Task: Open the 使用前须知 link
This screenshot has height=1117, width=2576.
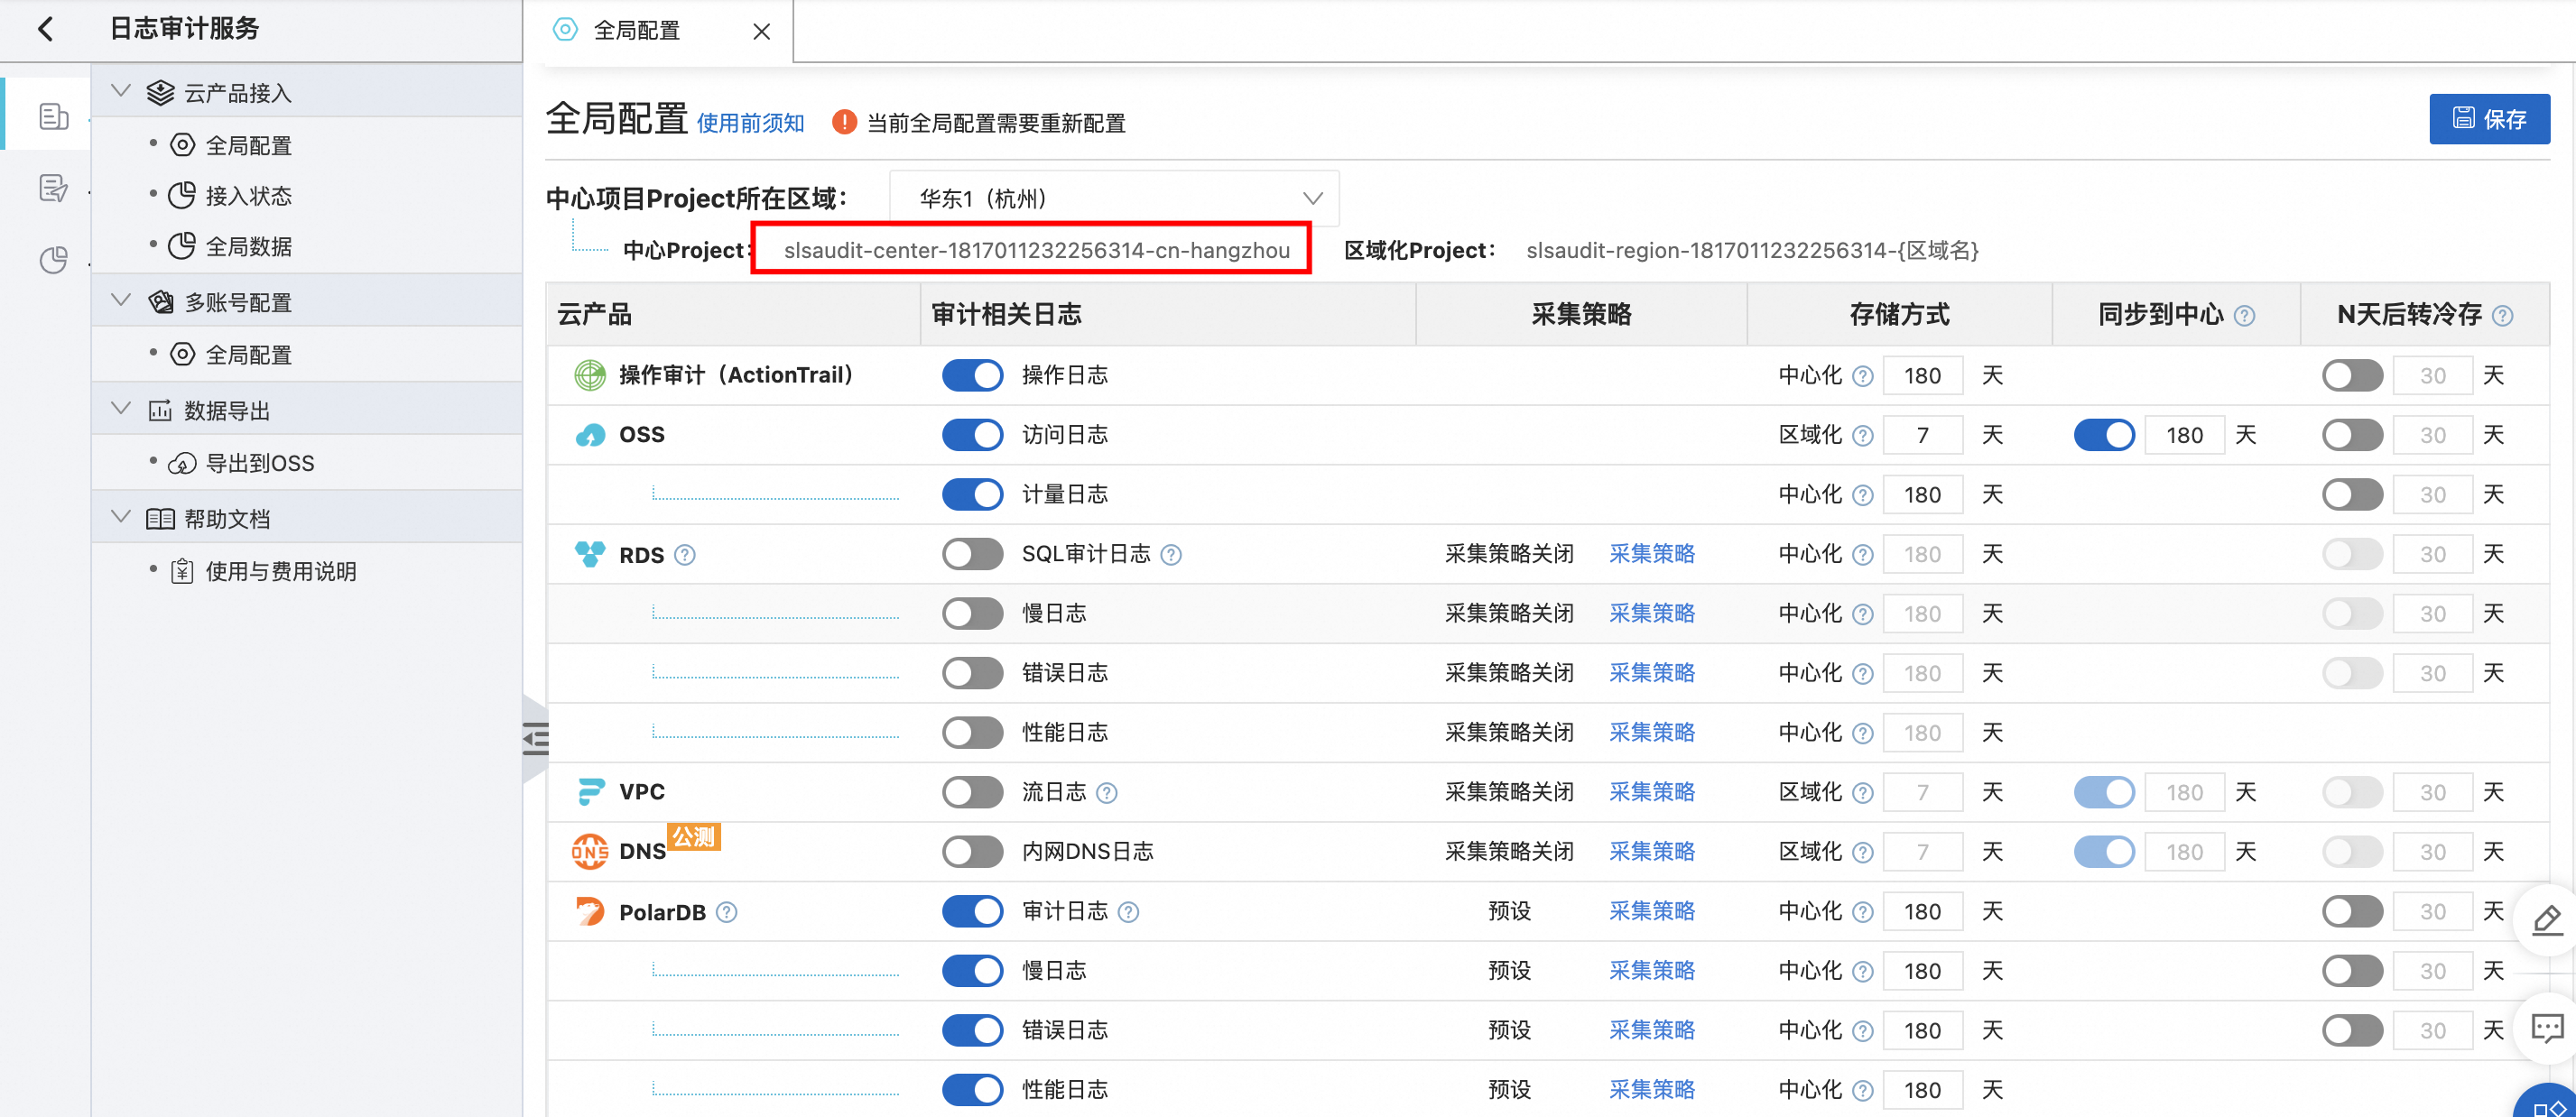Action: point(750,123)
